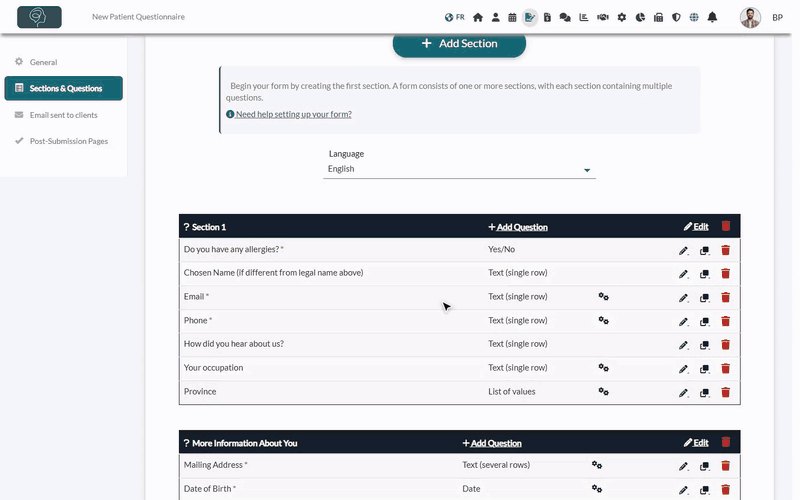Click the 'New Patient Questionnaire' title
Viewport: 800px width, 500px height.
138,17
